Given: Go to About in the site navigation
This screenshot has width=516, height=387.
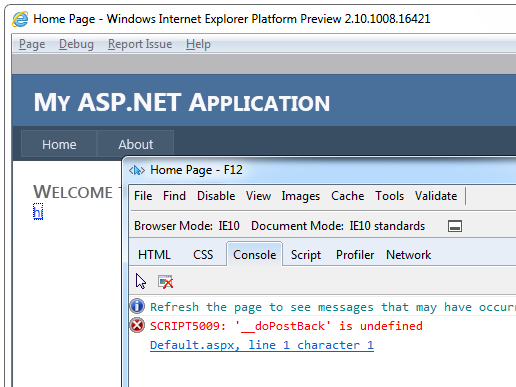Looking at the screenshot, I should (135, 144).
